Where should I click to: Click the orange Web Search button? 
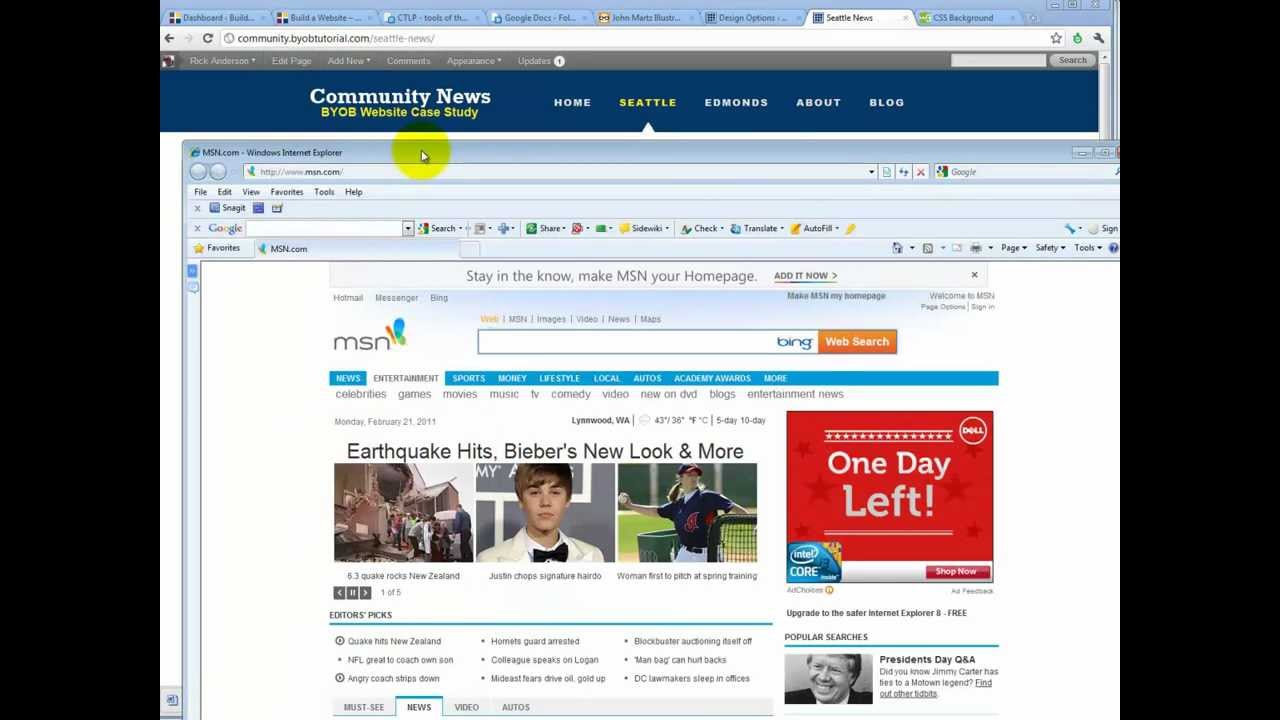(857, 342)
